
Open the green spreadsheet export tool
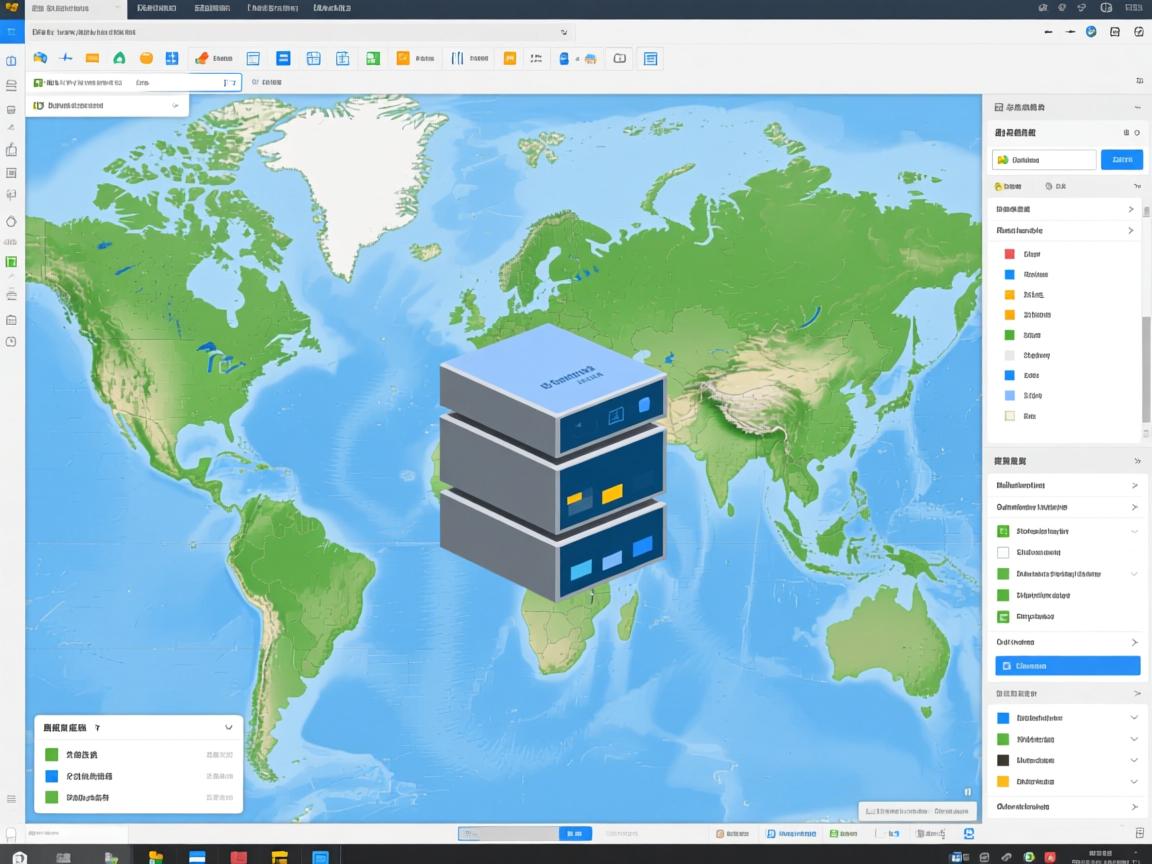(372, 58)
